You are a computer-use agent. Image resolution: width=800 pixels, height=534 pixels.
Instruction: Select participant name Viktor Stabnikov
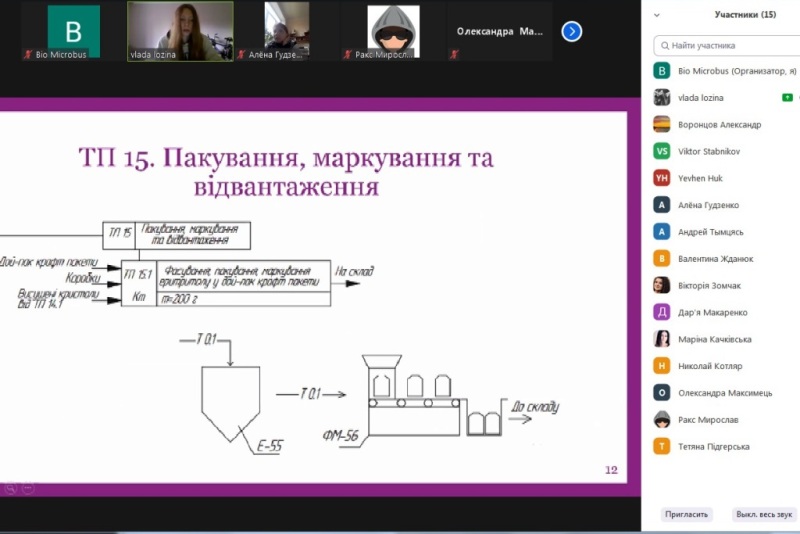(x=709, y=151)
